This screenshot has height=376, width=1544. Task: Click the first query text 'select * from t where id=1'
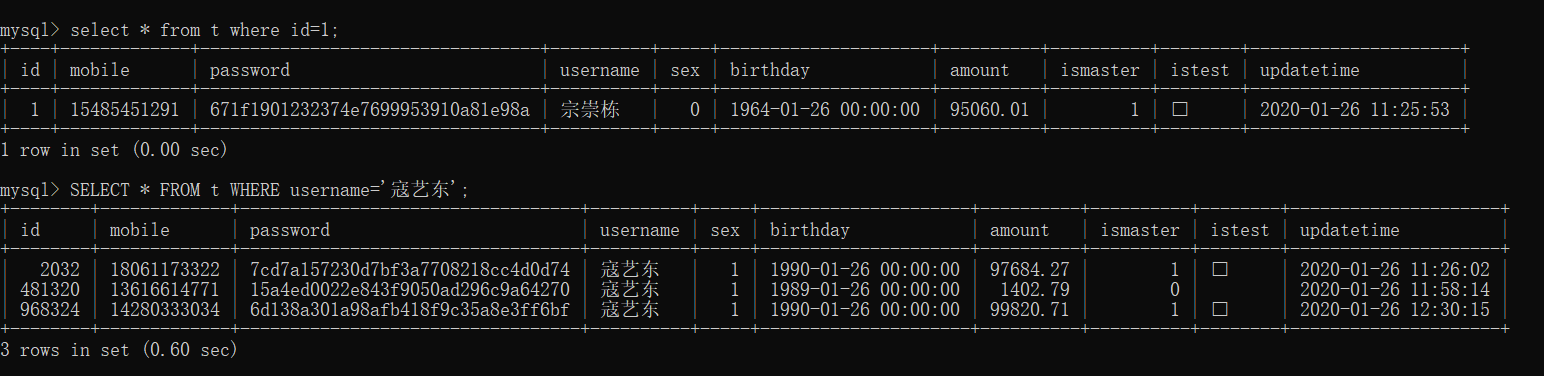(205, 30)
